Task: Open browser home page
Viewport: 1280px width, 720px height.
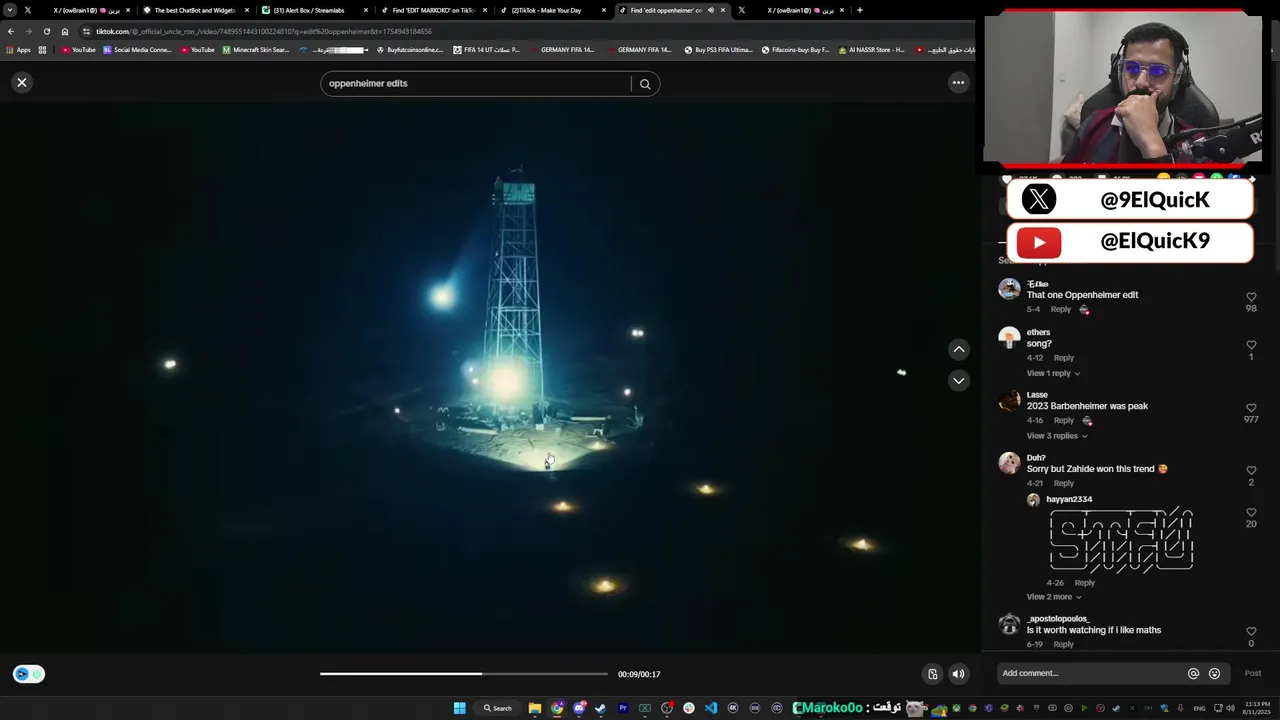Action: [x=65, y=31]
